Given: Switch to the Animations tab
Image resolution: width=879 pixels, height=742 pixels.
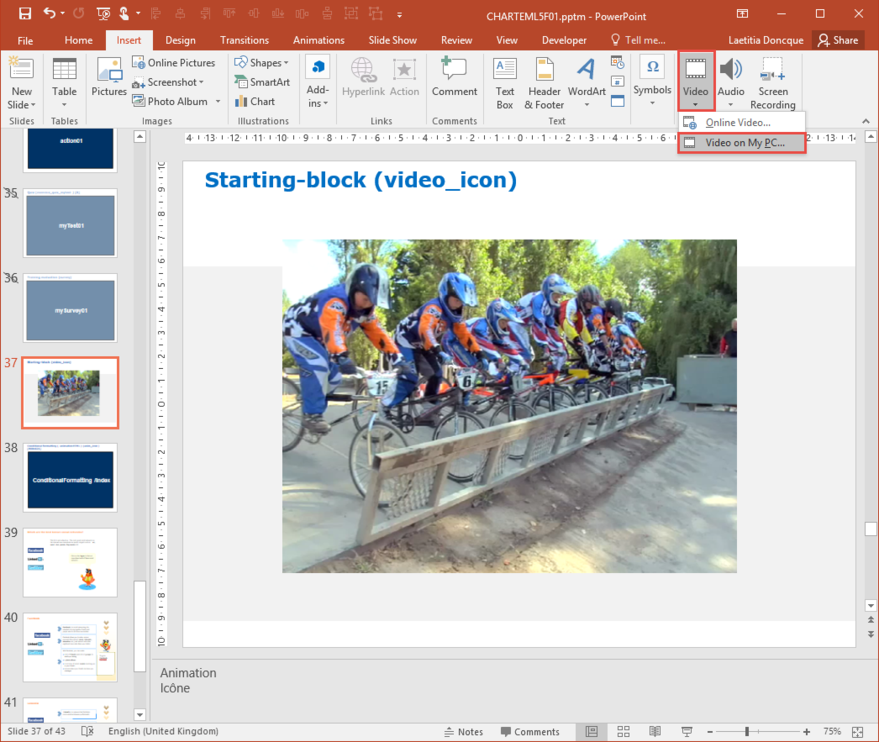Looking at the screenshot, I should [x=319, y=40].
